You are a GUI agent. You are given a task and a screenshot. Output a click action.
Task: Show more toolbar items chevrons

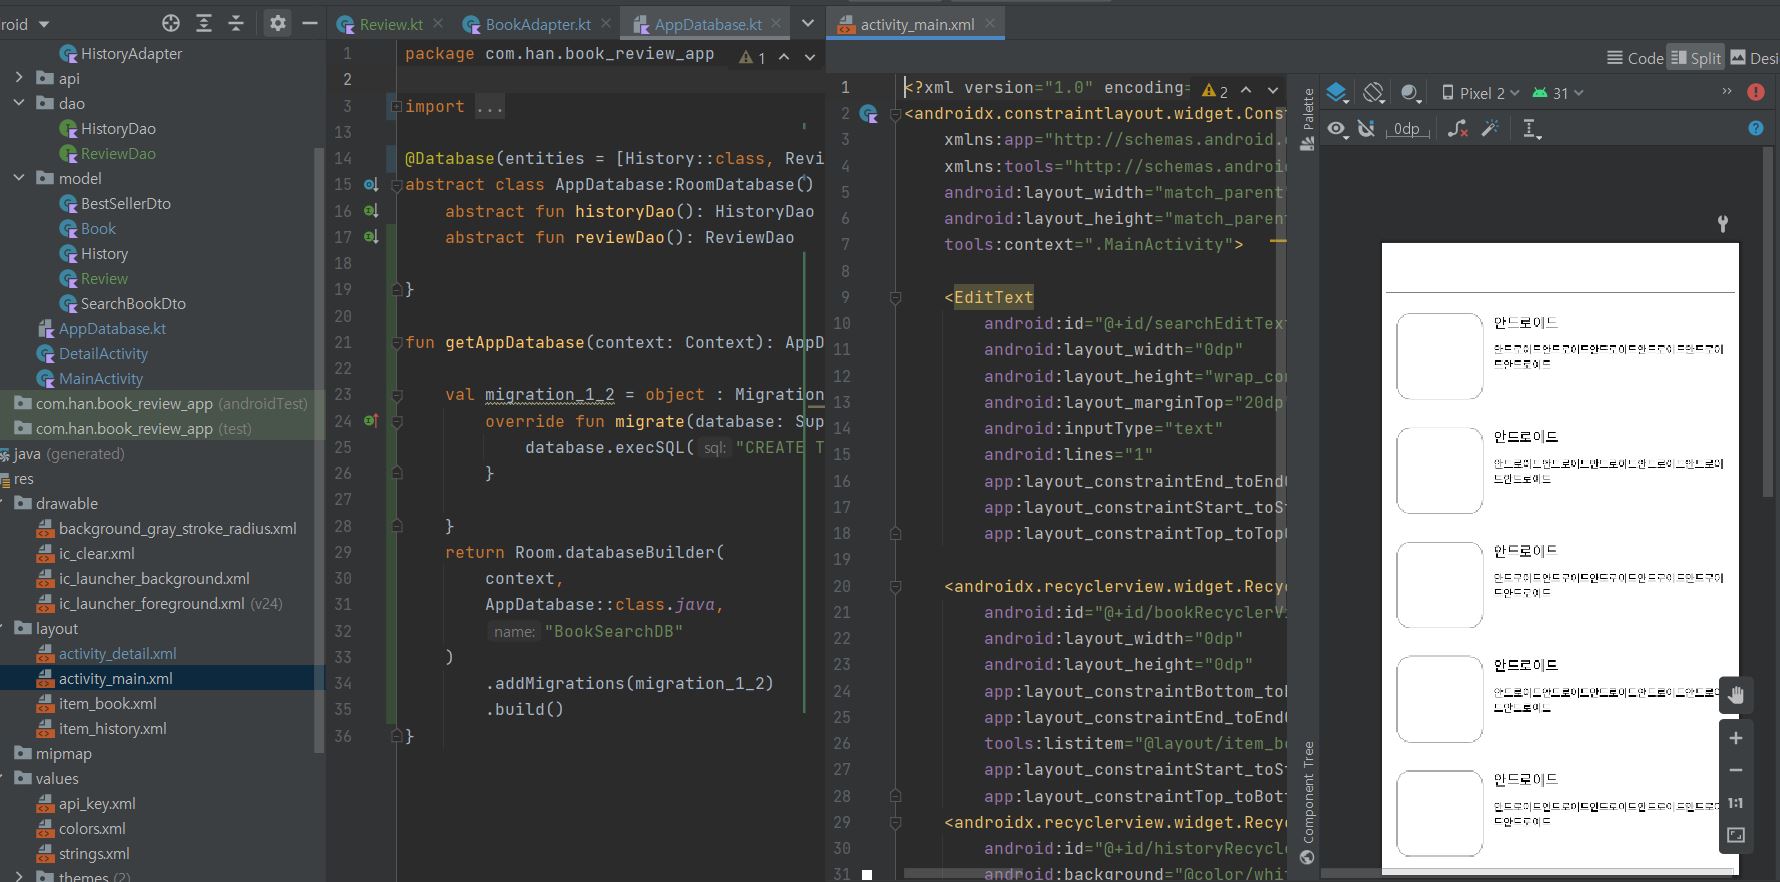(x=1726, y=92)
